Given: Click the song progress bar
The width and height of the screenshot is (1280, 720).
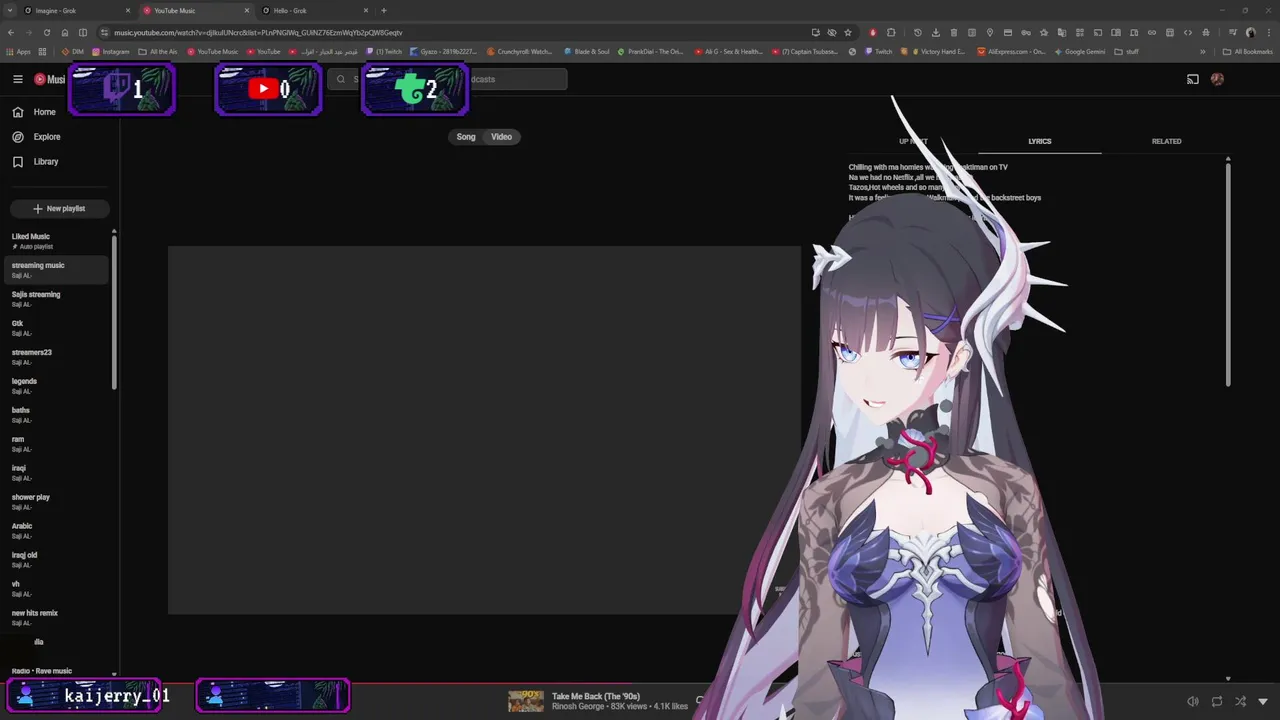Looking at the screenshot, I should 640,684.
